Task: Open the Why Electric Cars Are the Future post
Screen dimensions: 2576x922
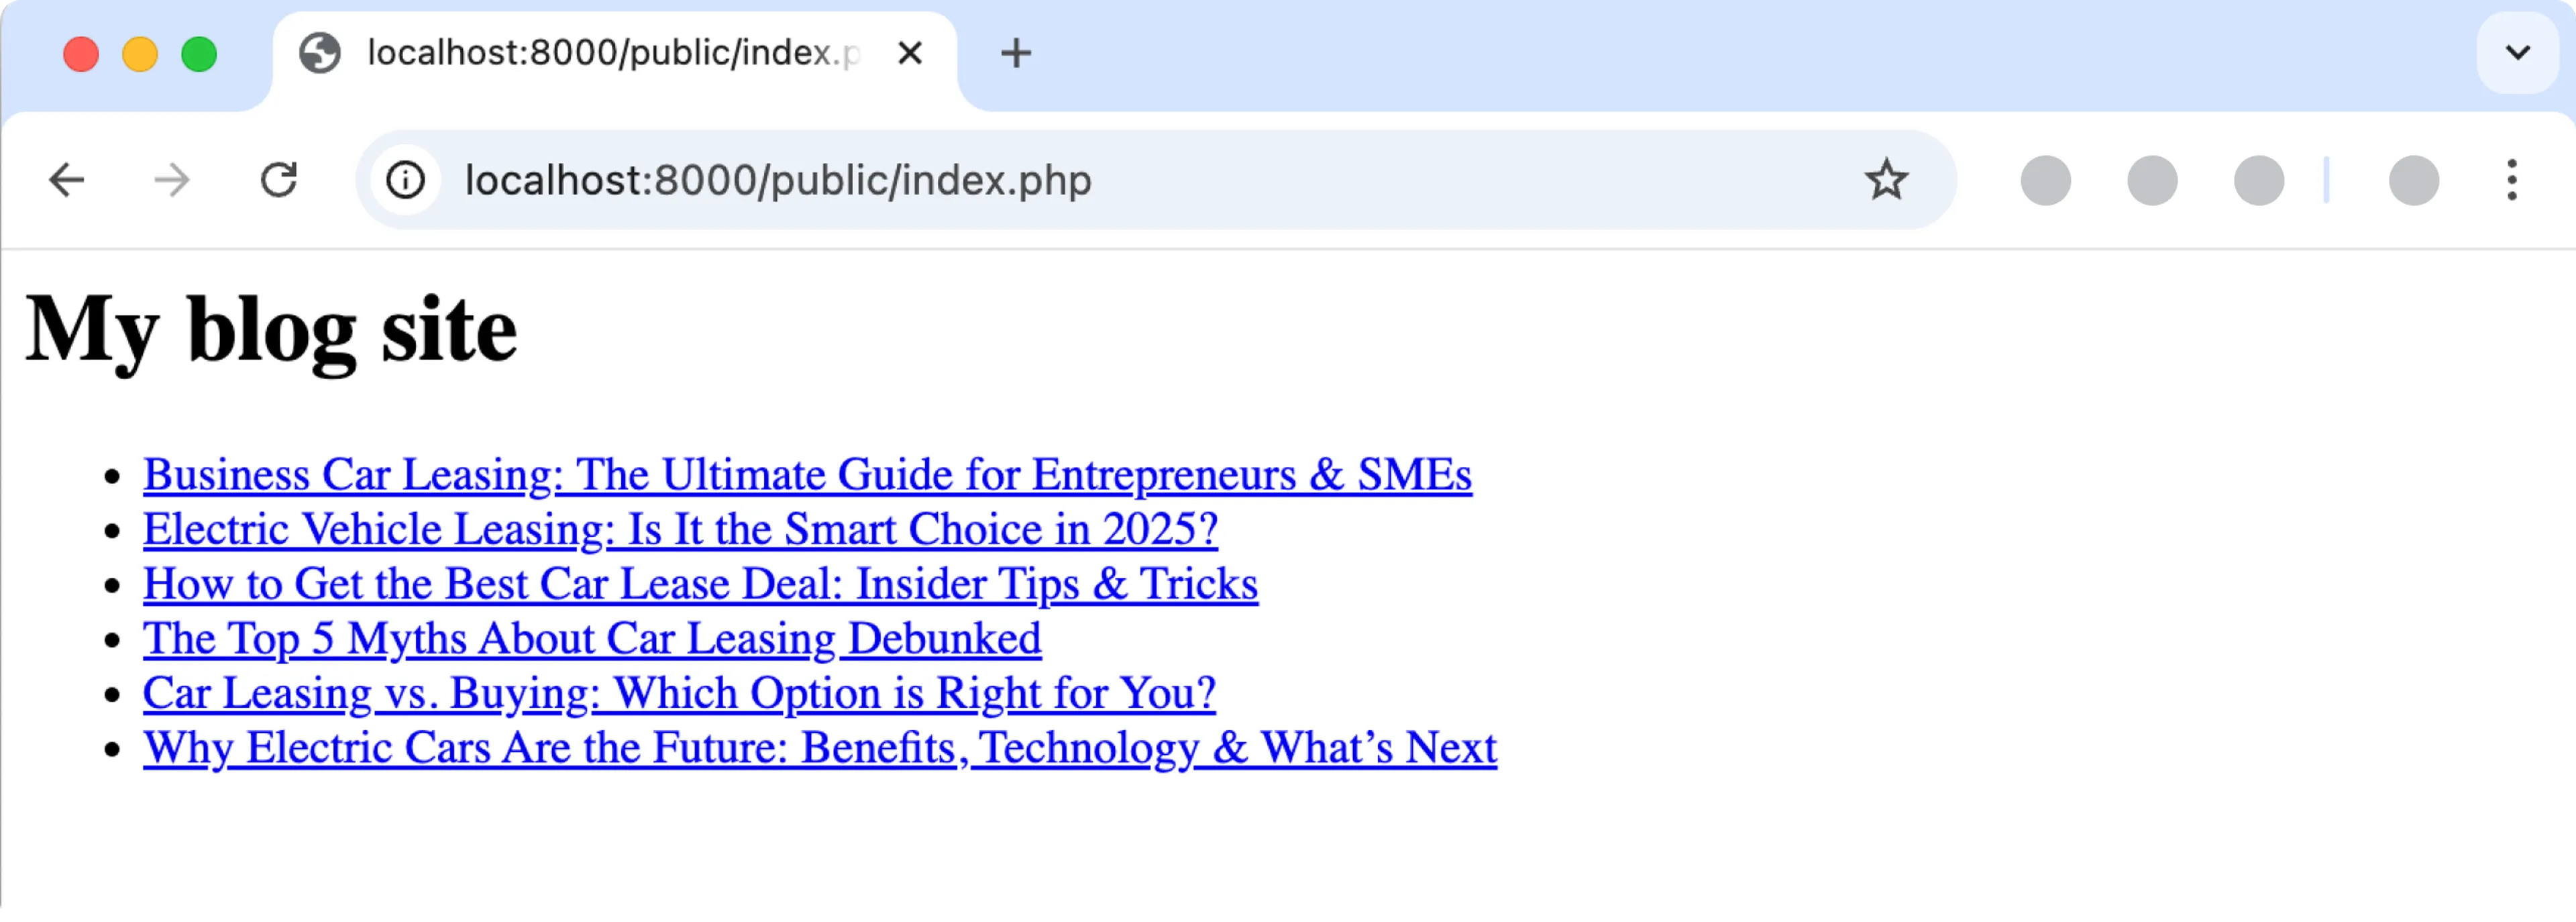Action: pos(819,747)
